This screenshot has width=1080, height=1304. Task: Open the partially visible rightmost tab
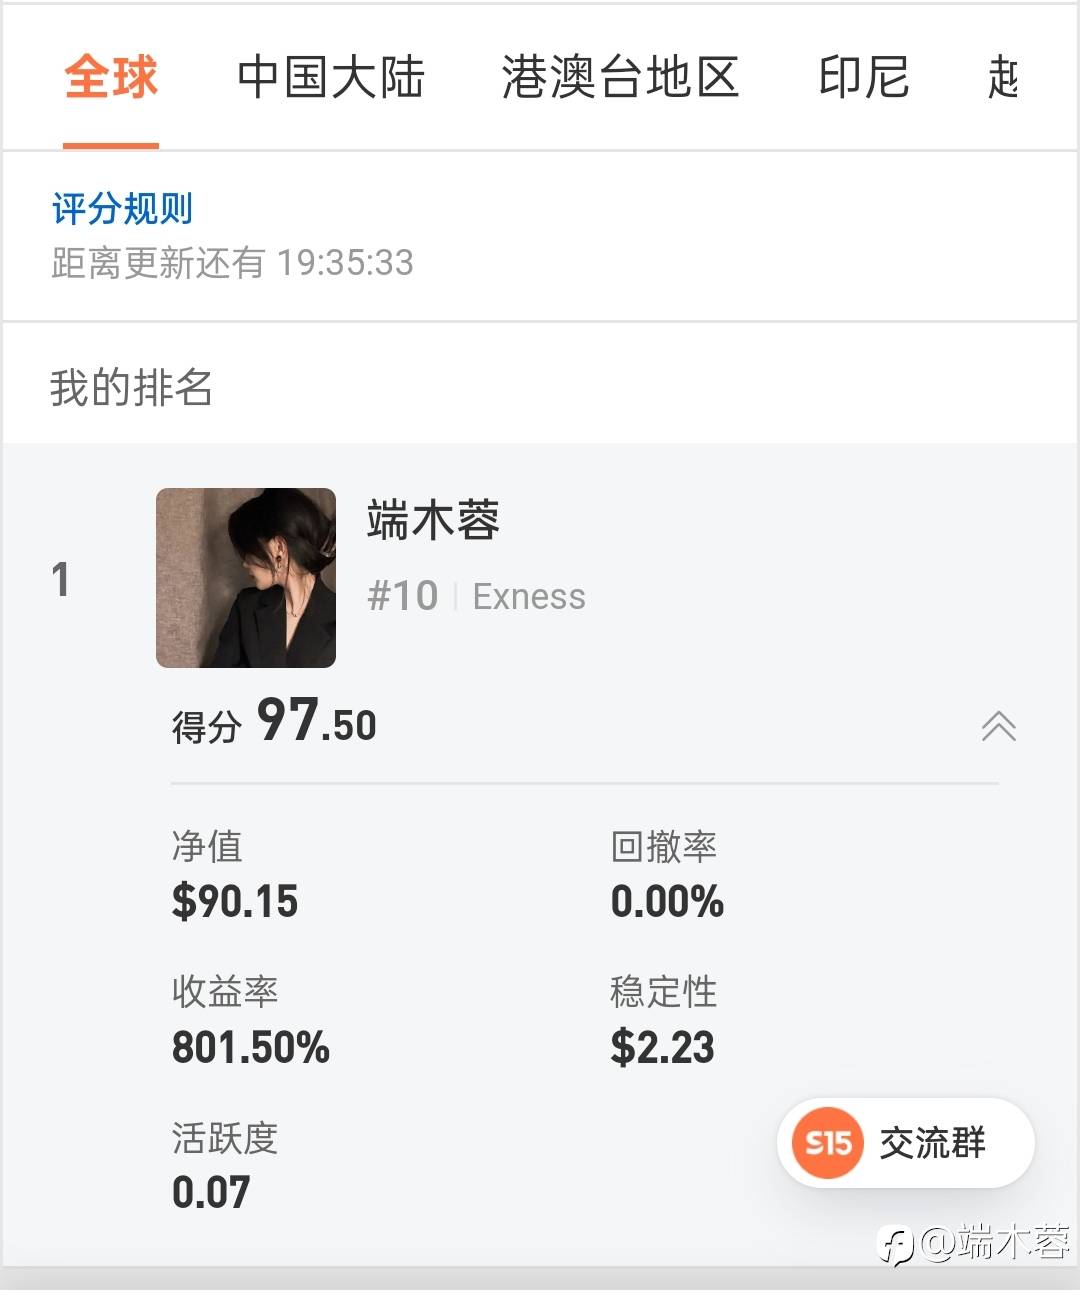coord(1003,78)
